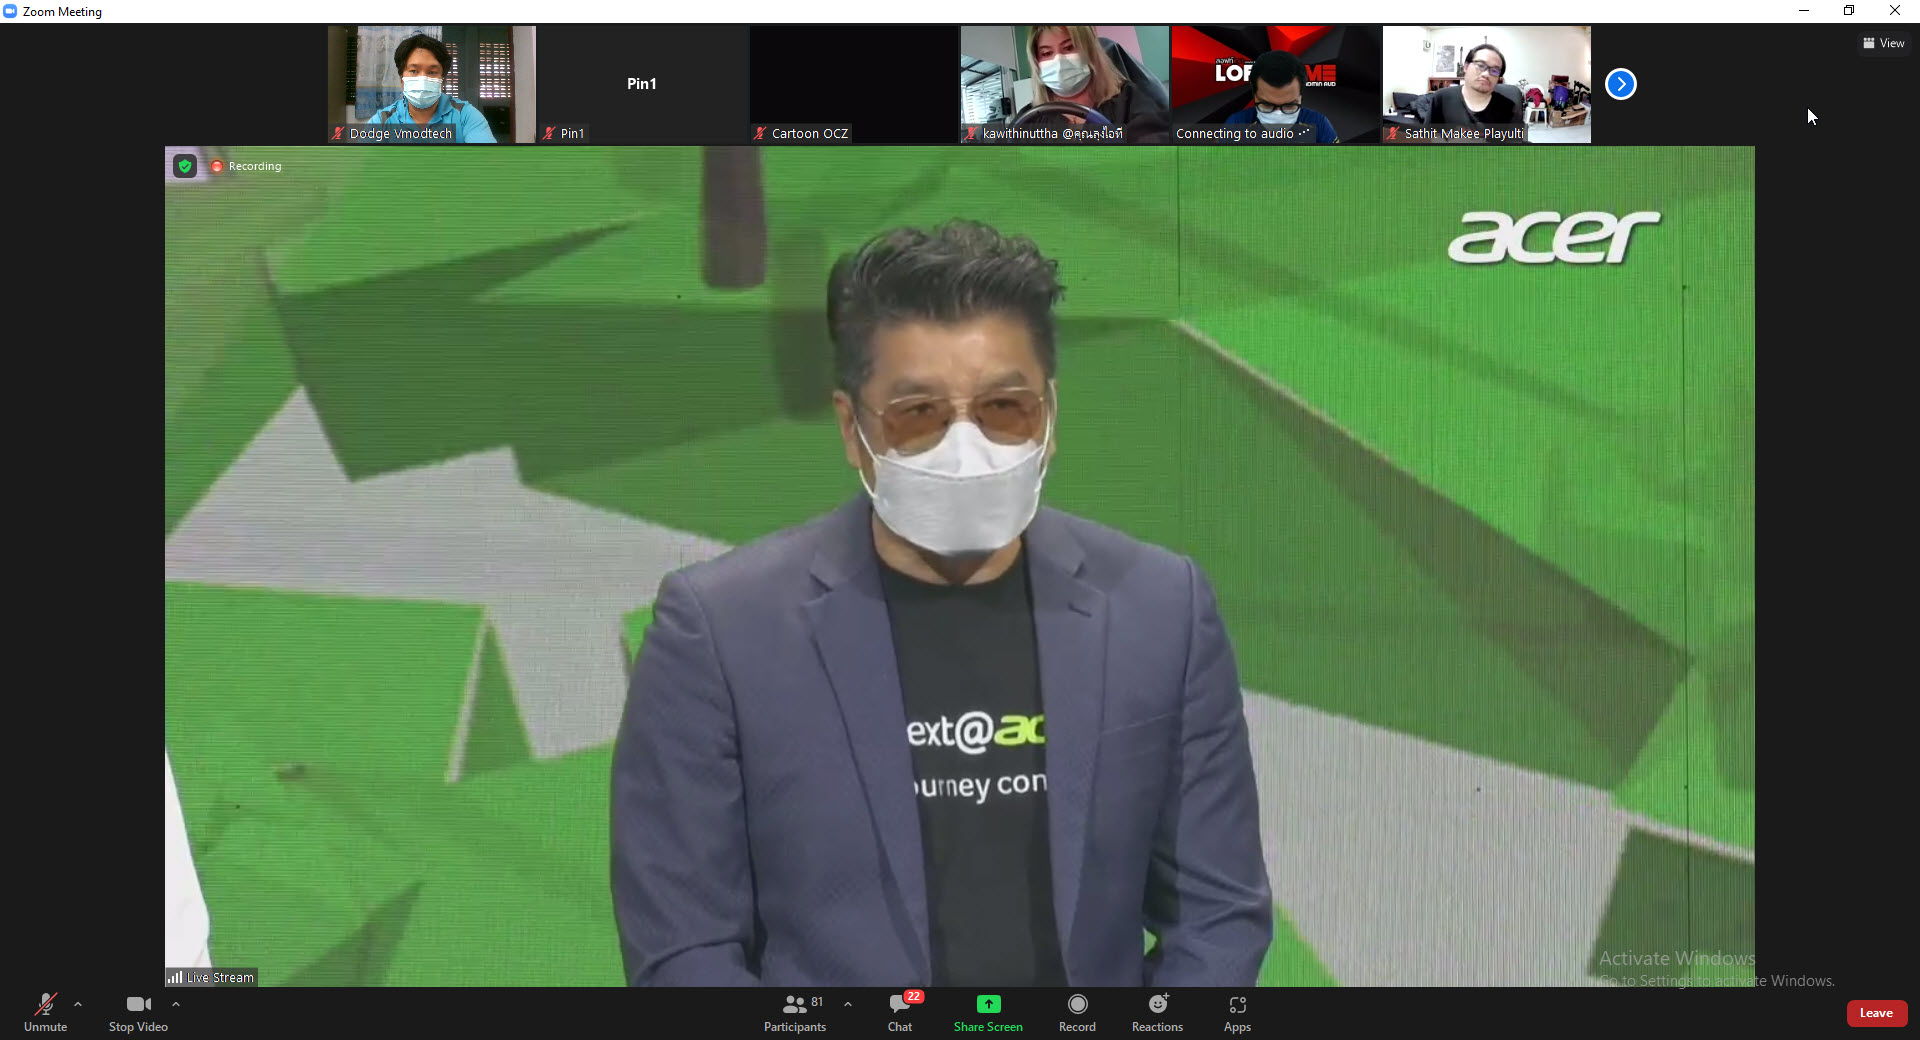The height and width of the screenshot is (1040, 1920).
Task: Click the red muted mic on Dodge Vmodtech
Action: click(339, 133)
